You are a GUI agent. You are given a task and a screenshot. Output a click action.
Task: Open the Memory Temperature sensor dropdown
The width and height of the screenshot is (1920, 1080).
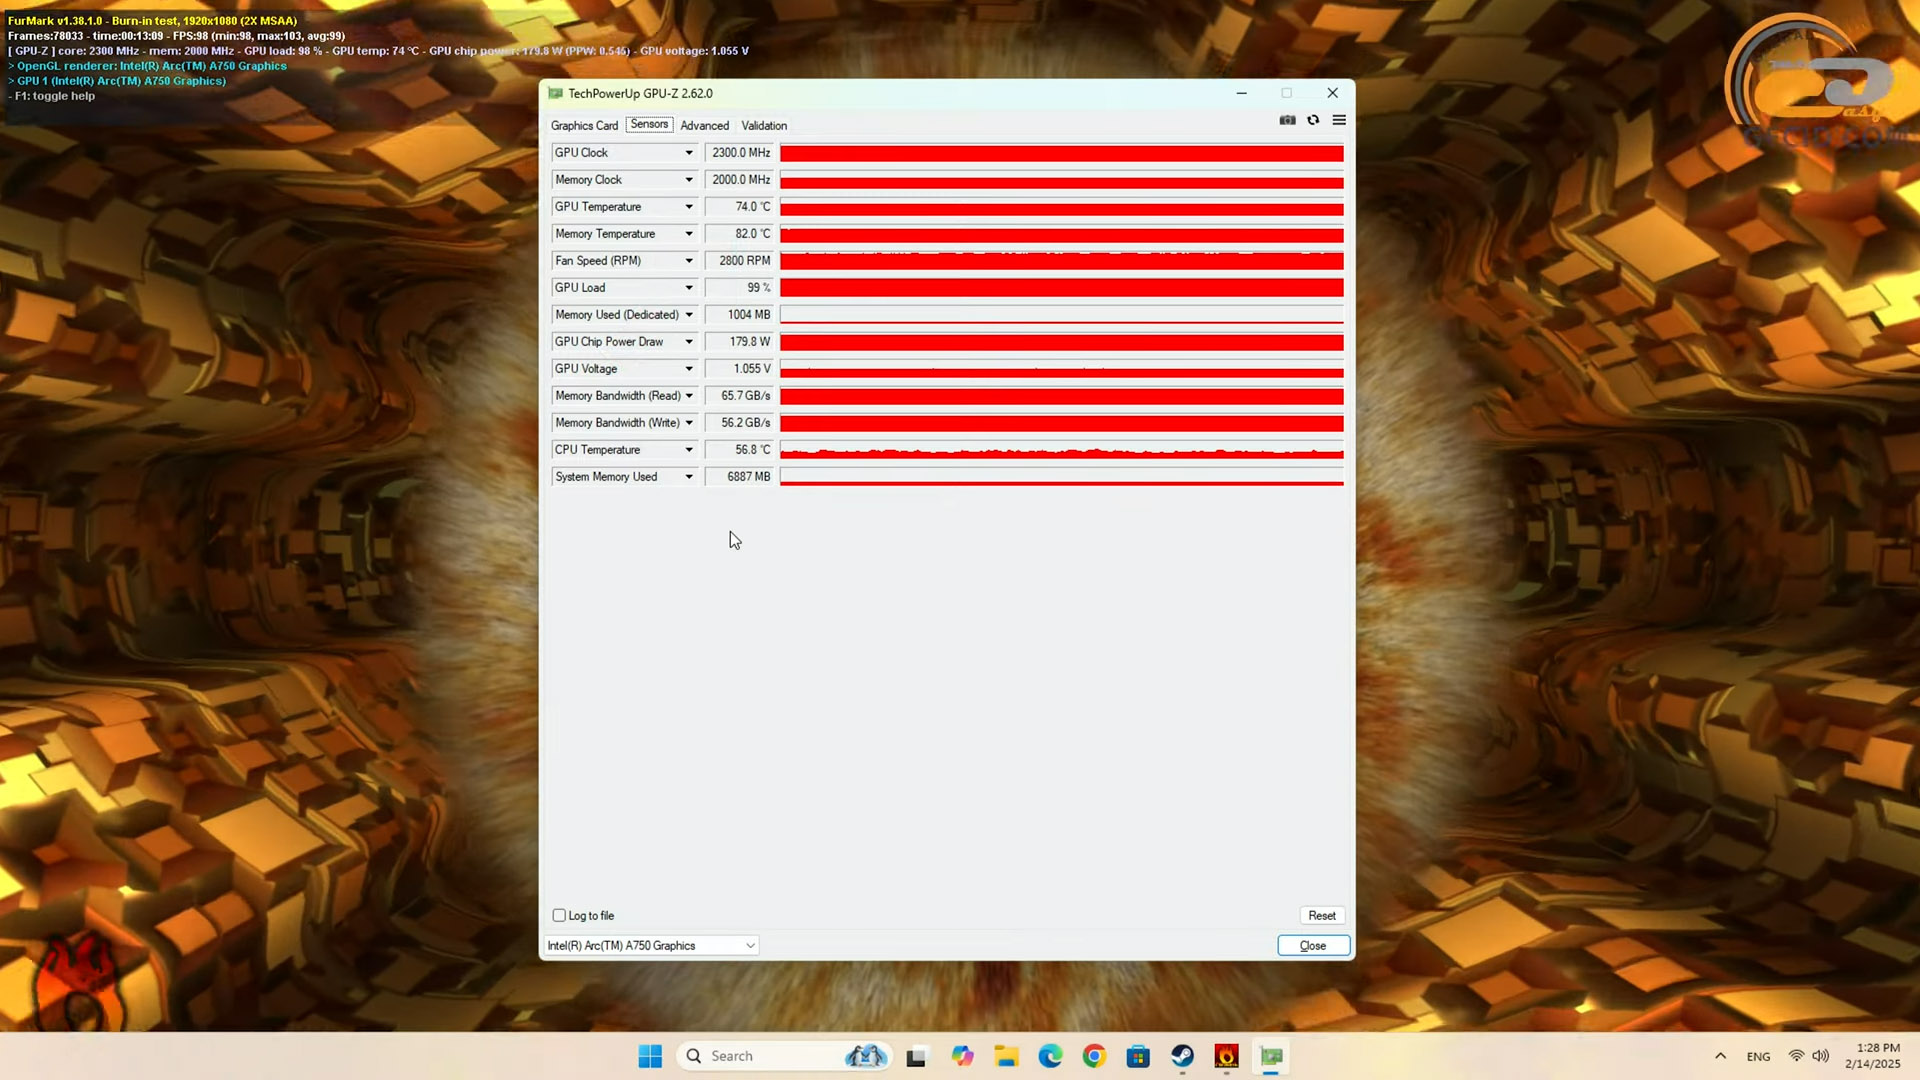688,234
